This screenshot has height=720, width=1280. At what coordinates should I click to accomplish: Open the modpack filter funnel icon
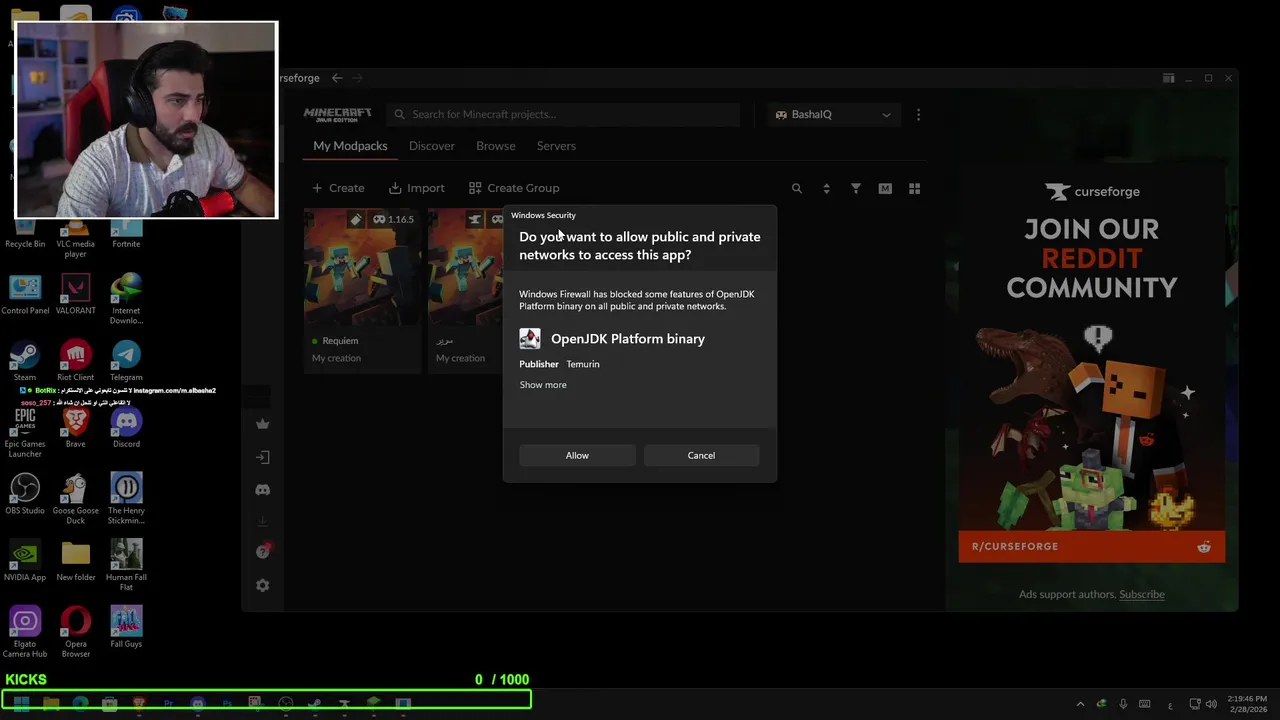pos(856,188)
